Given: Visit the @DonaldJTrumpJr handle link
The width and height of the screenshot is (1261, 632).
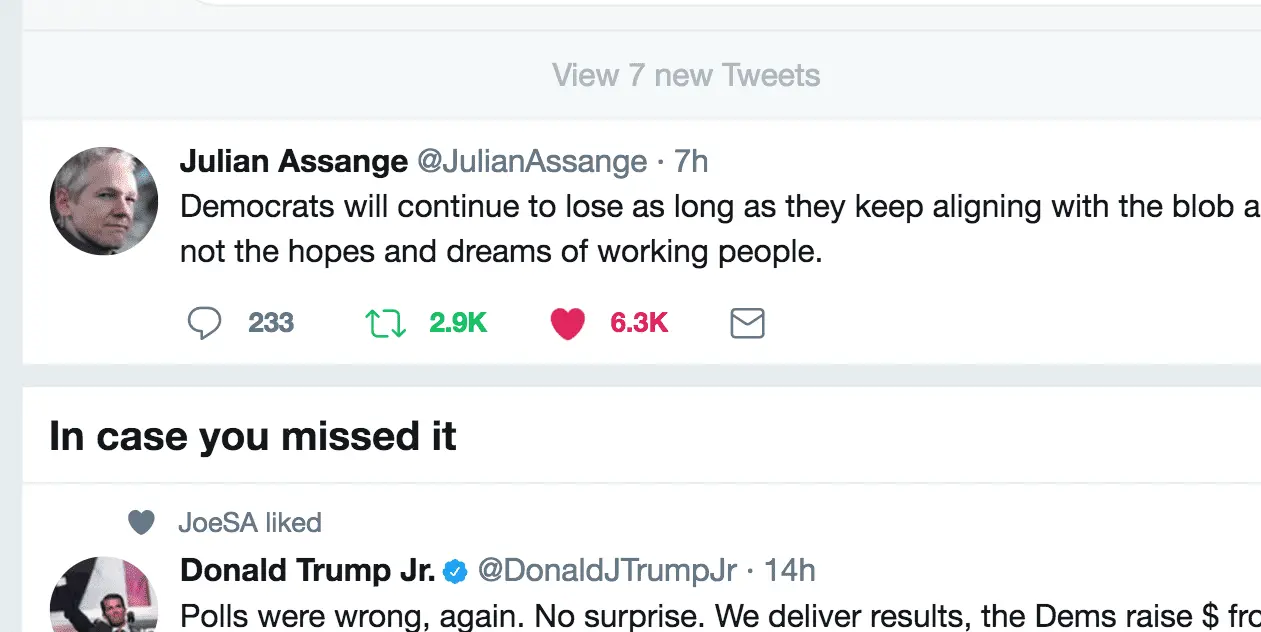Looking at the screenshot, I should pyautogui.click(x=607, y=571).
